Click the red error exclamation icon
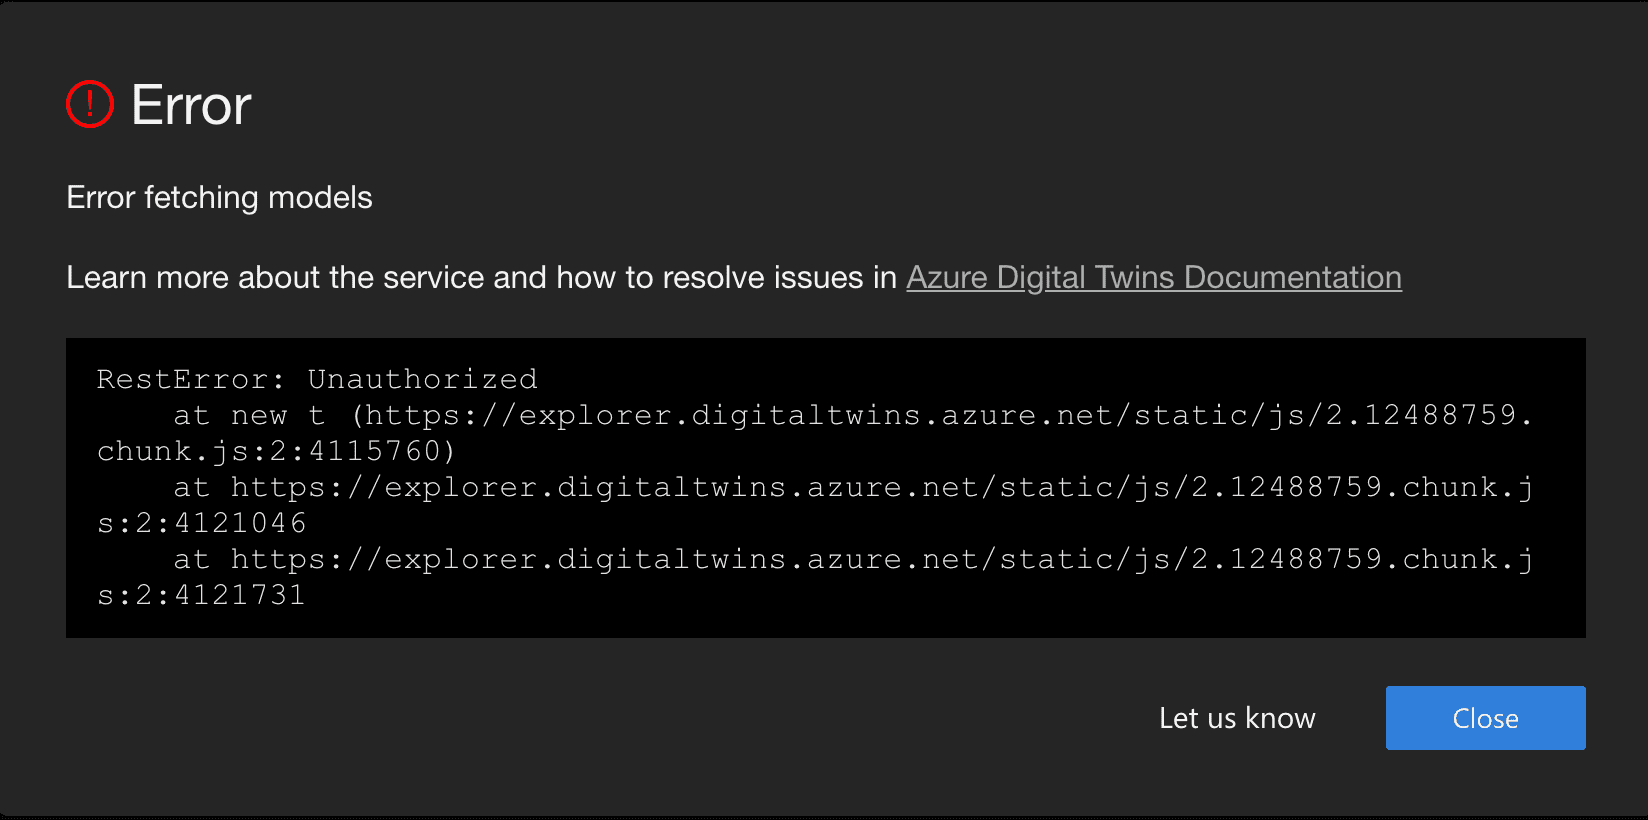Viewport: 1648px width, 820px height. coord(90,104)
